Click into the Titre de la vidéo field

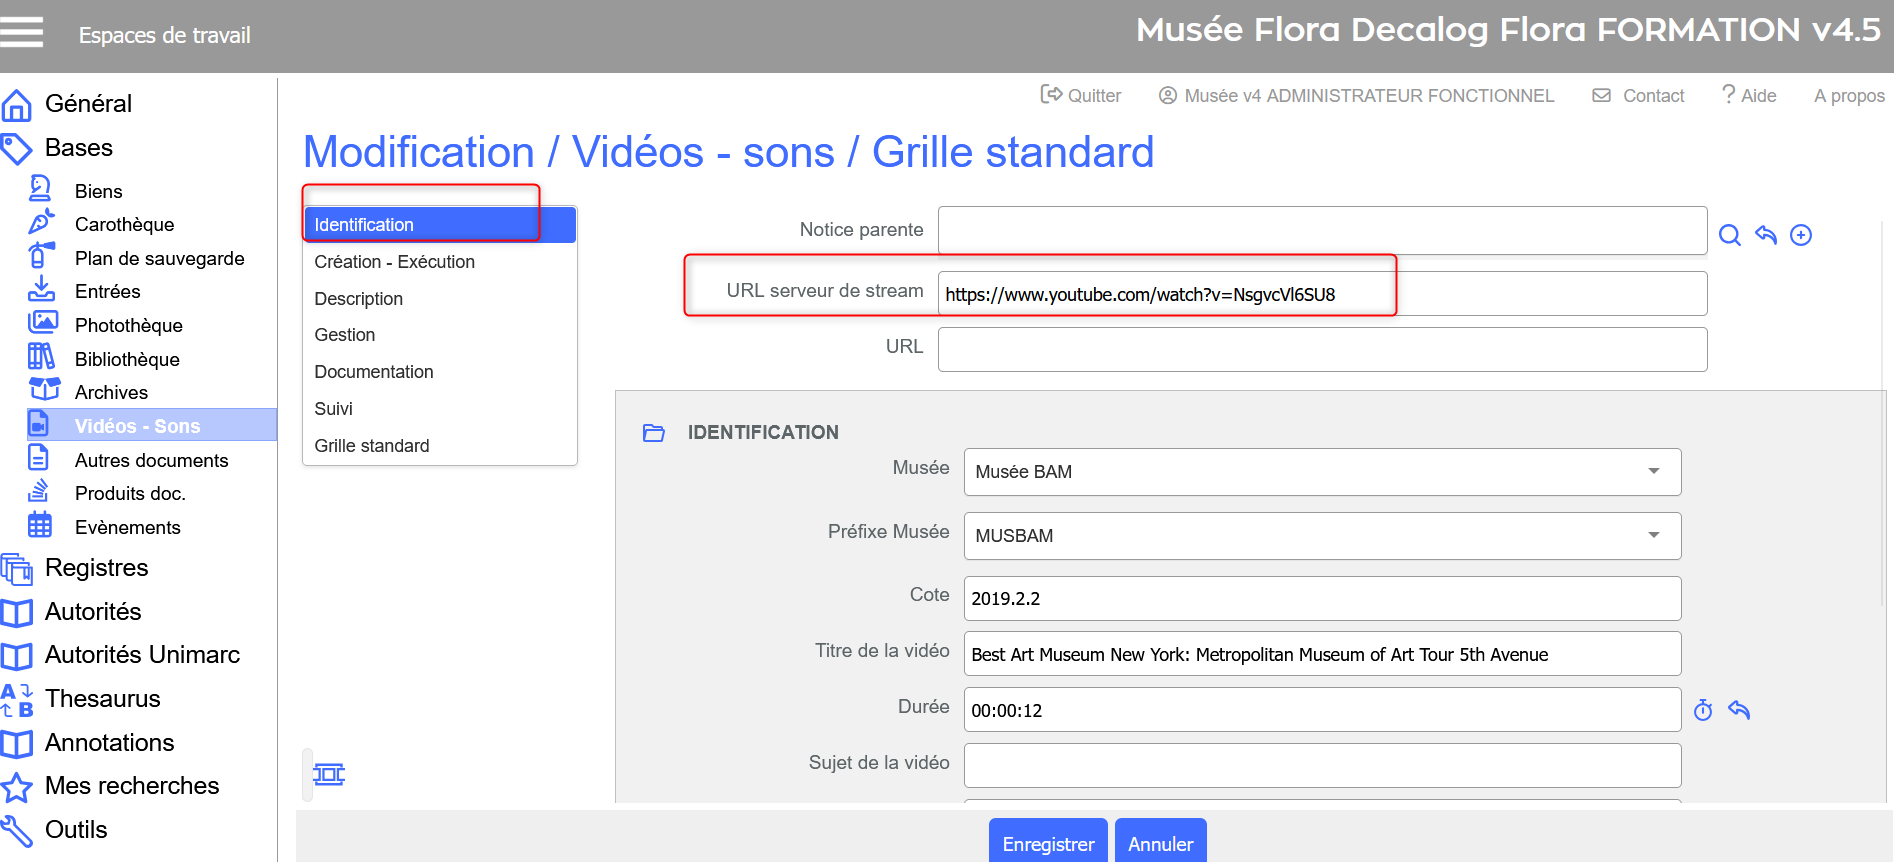point(1321,654)
